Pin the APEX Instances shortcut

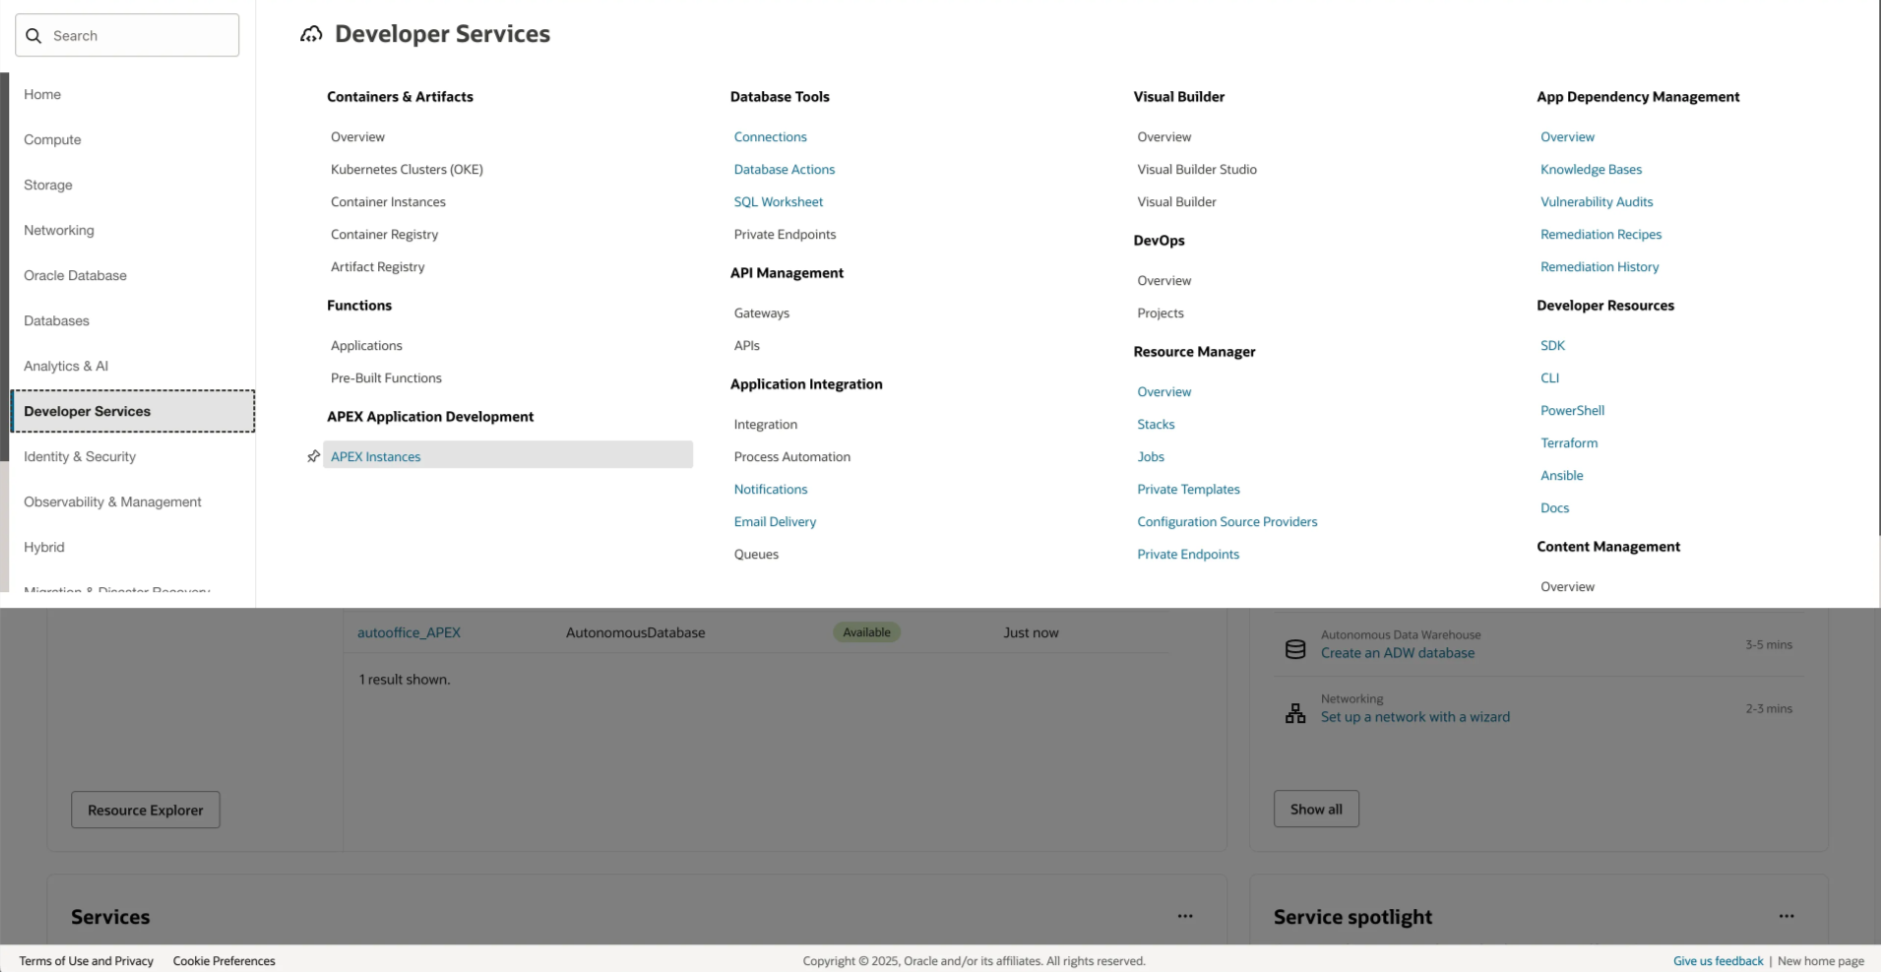coord(313,456)
